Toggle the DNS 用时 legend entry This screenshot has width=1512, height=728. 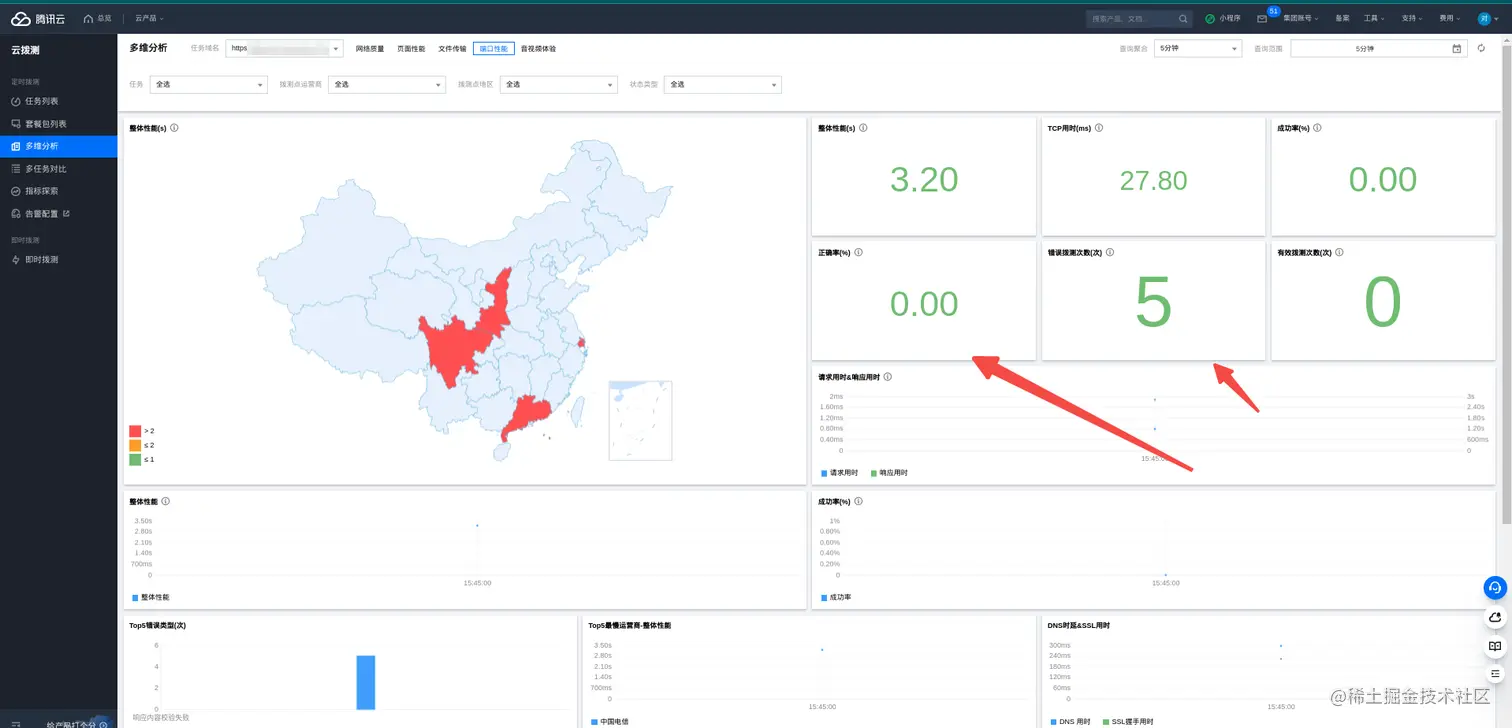(1071, 721)
